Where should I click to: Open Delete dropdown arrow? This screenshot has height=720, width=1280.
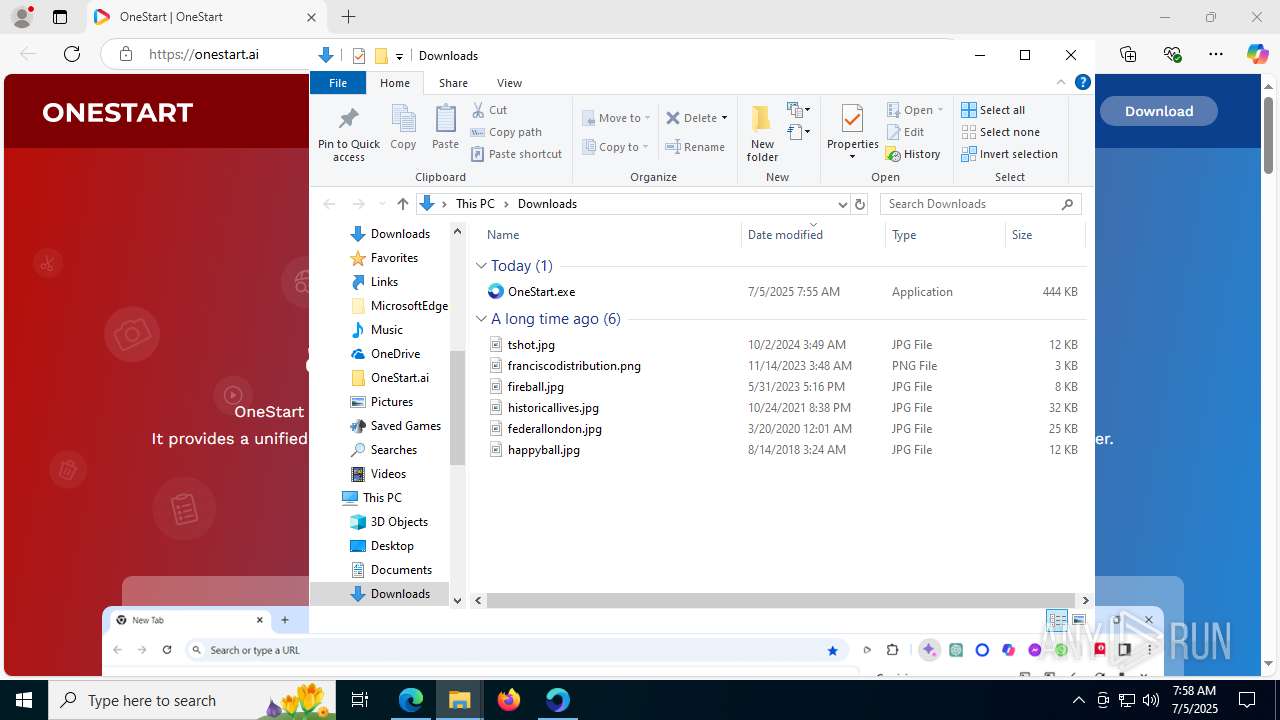[724, 118]
